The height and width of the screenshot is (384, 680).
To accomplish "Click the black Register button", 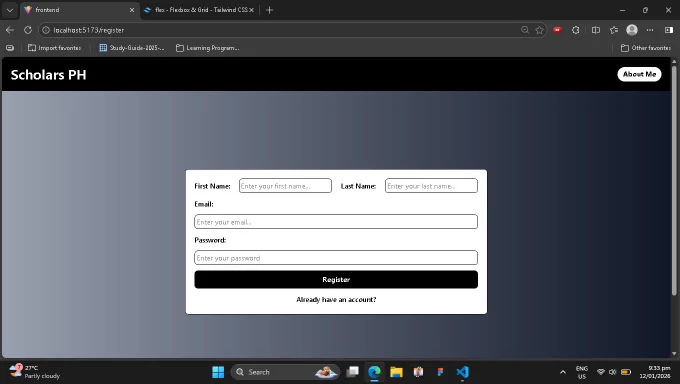I will pos(336,279).
